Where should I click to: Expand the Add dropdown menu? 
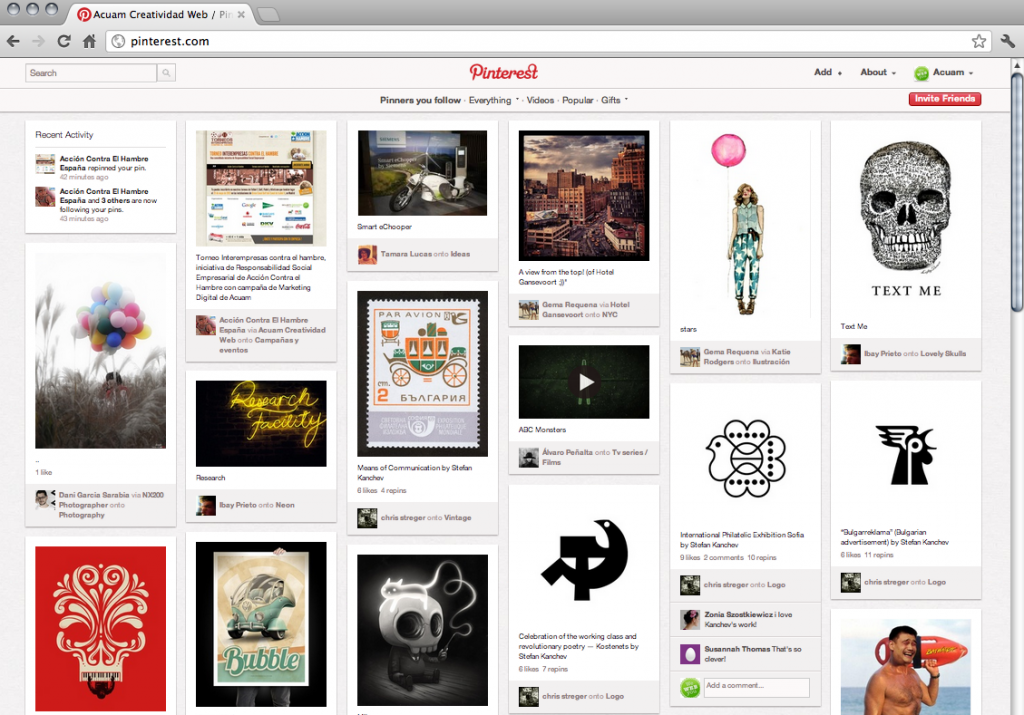(x=827, y=72)
